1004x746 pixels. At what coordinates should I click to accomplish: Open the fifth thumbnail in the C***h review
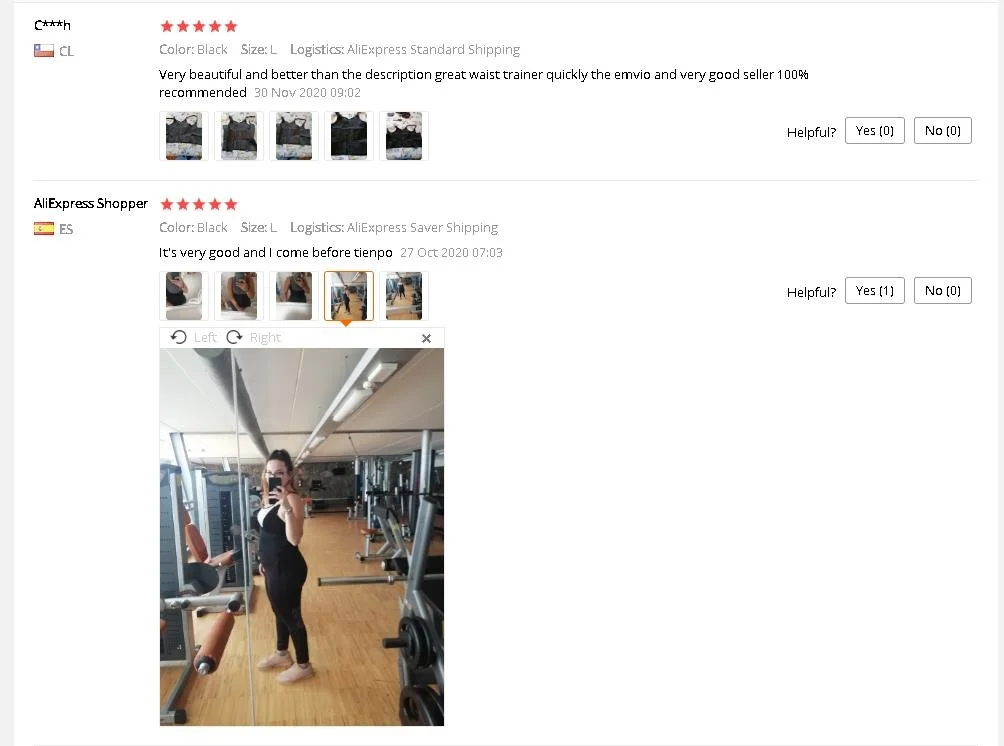point(404,136)
